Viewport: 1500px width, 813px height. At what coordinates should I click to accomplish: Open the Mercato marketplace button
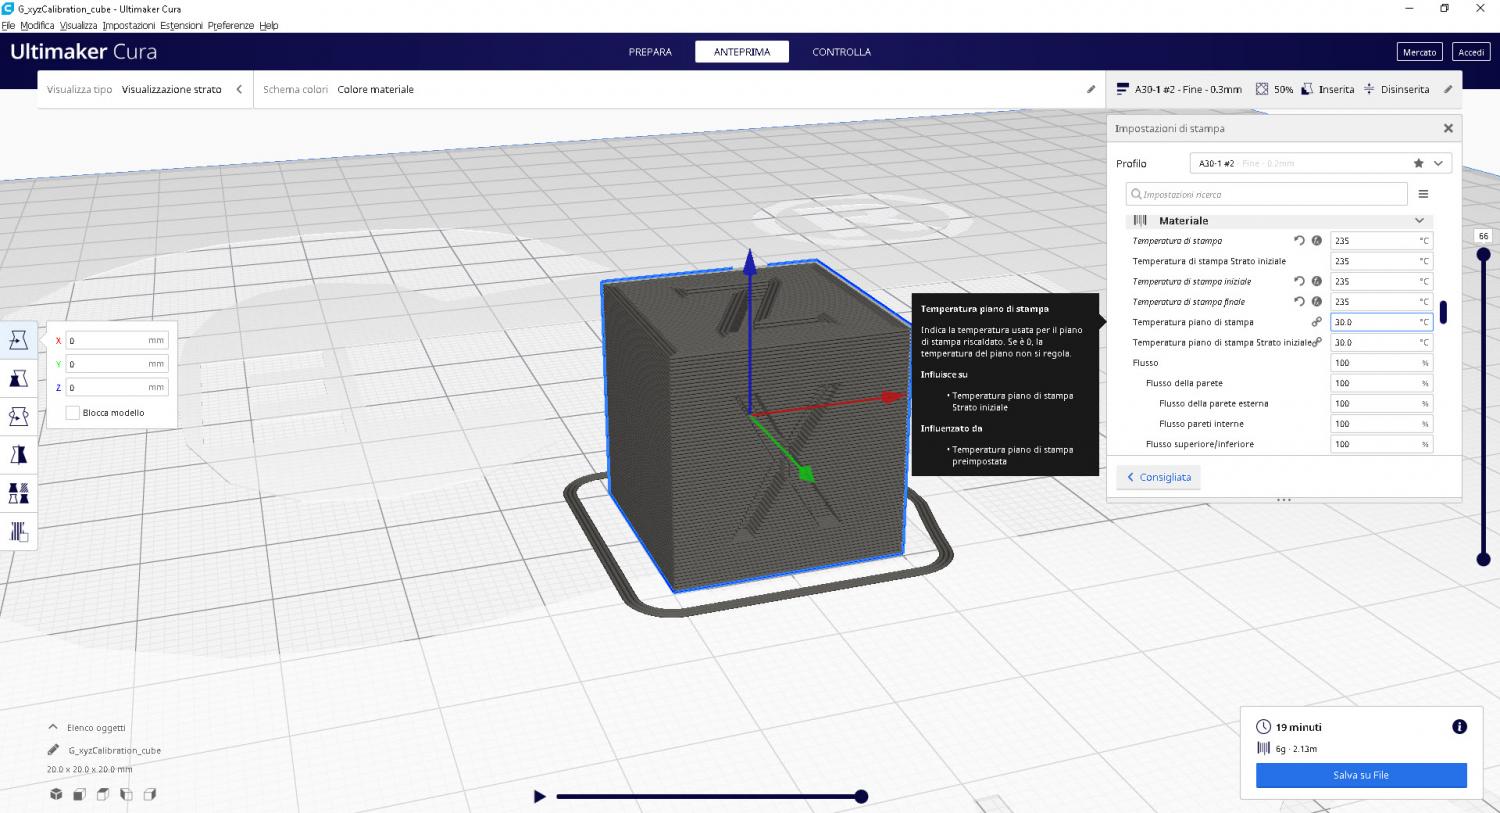tap(1419, 52)
